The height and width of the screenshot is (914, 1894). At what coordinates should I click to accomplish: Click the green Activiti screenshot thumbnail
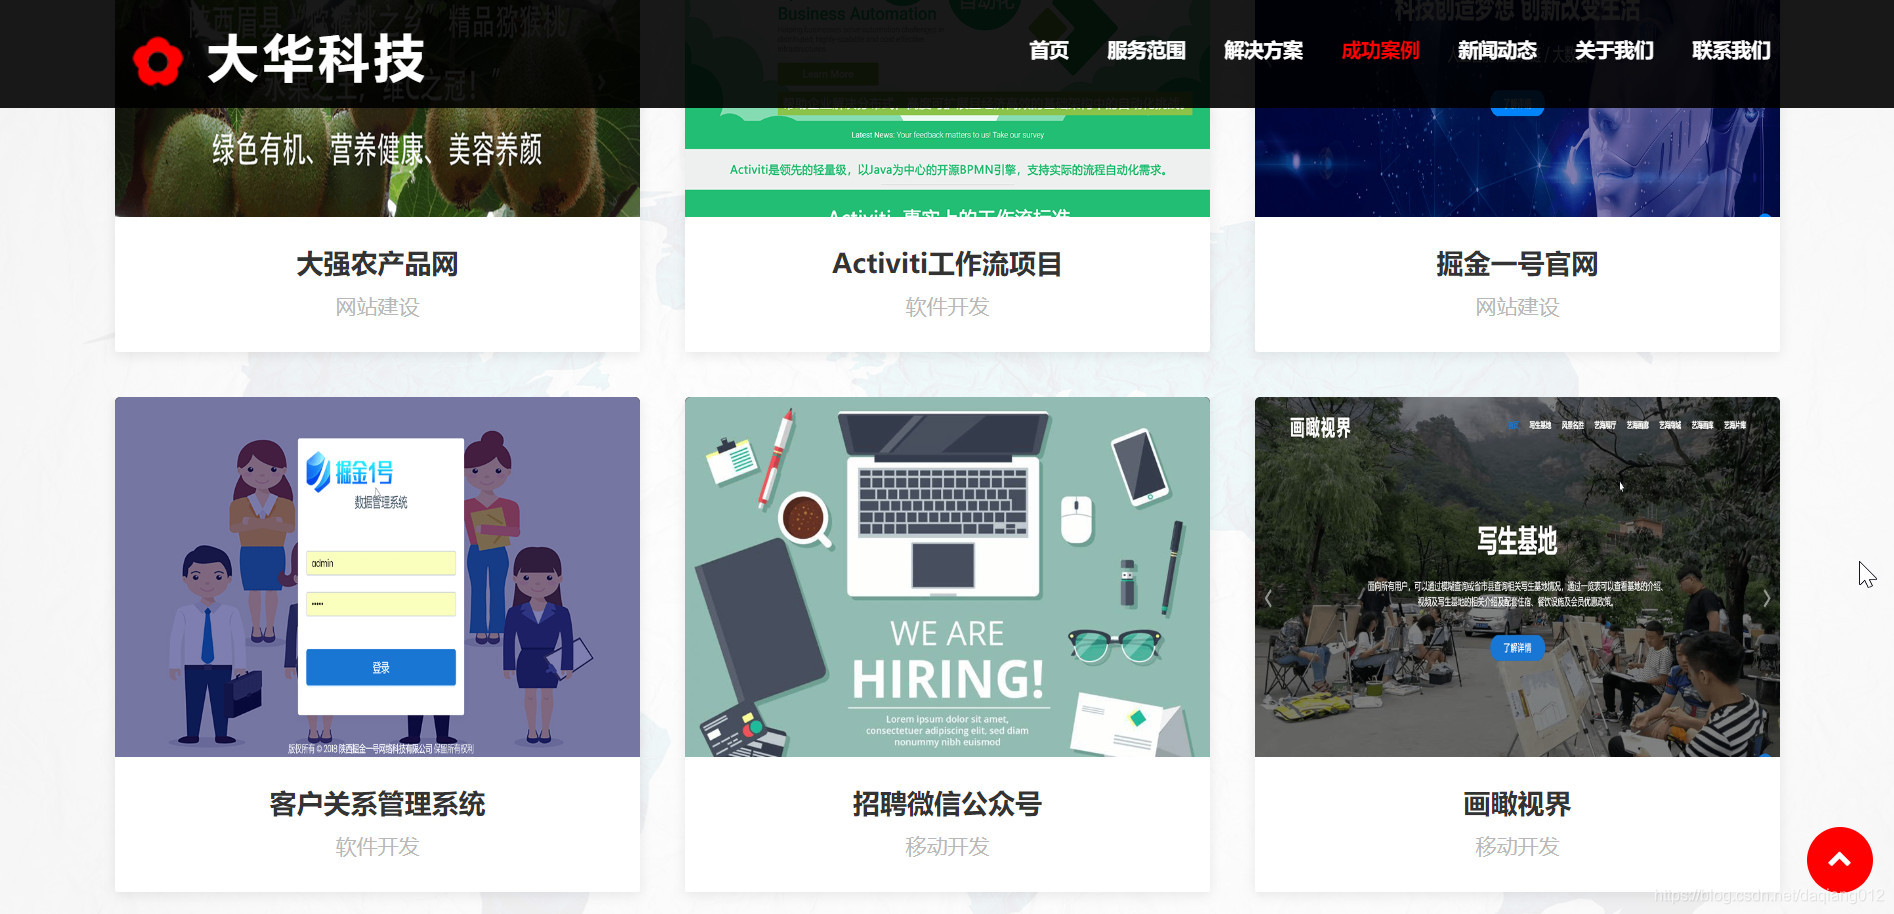pos(947,162)
